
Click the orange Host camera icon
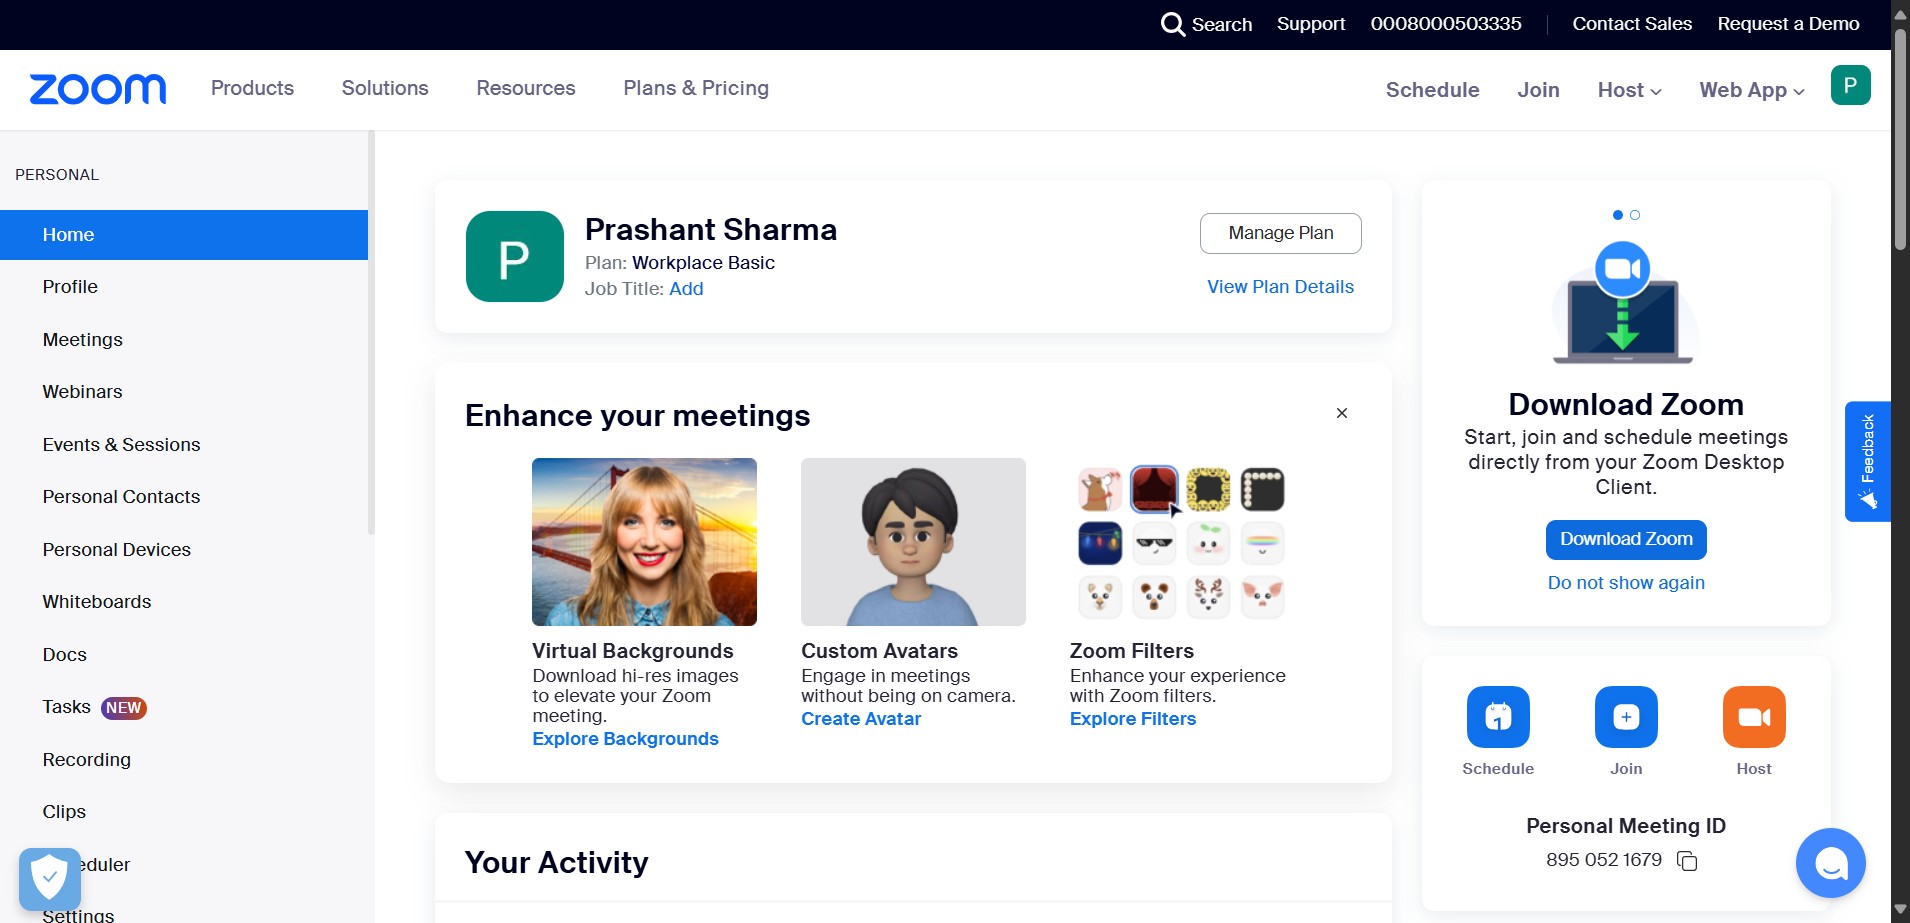point(1754,717)
